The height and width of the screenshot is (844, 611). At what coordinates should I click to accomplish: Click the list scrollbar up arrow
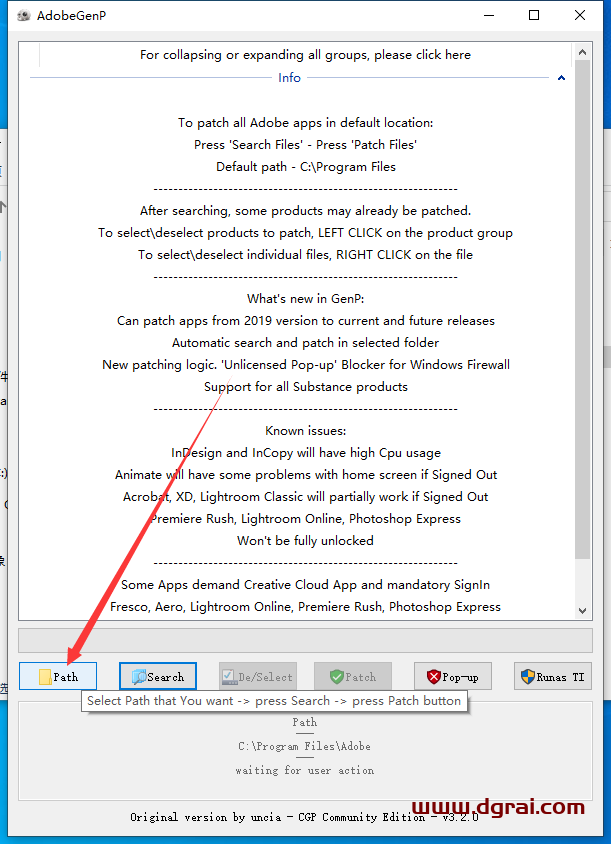coord(582,52)
